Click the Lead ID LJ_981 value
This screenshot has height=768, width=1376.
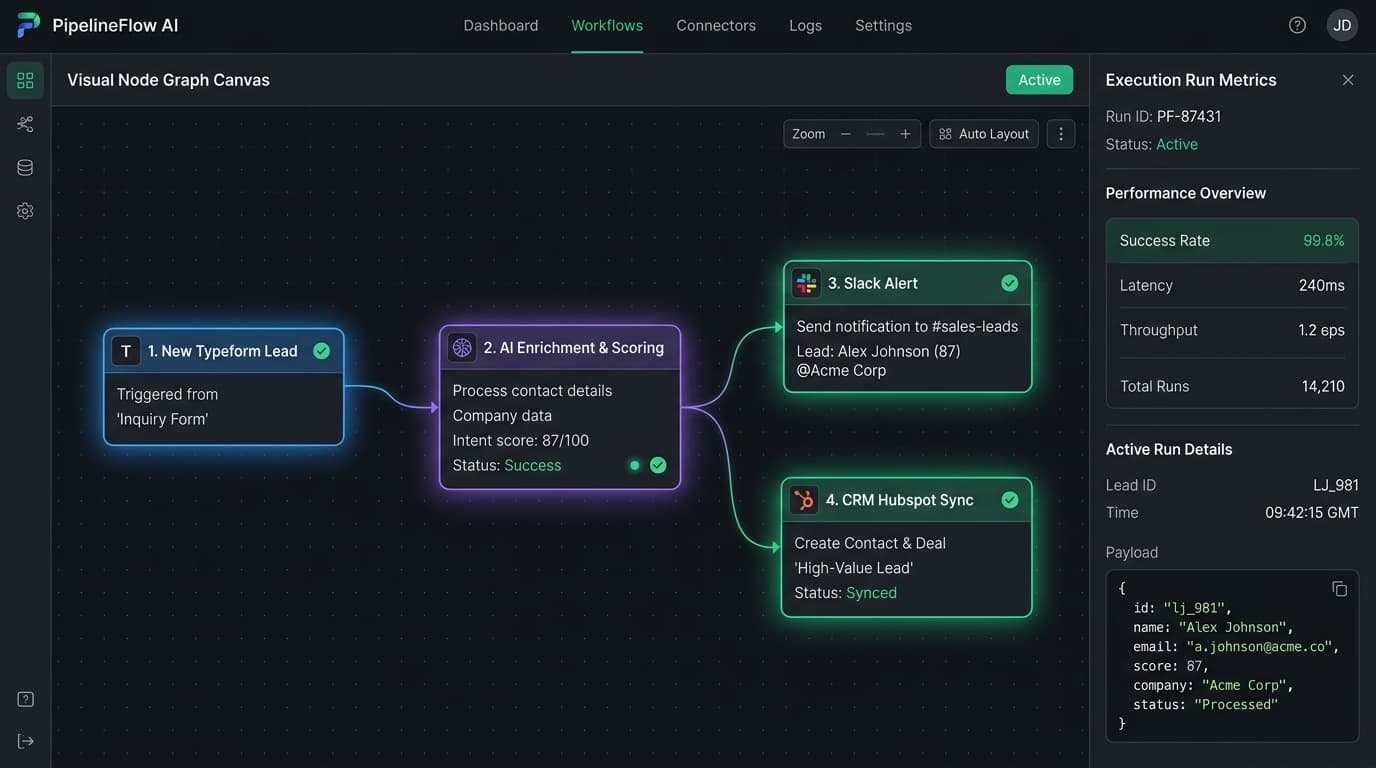1336,485
